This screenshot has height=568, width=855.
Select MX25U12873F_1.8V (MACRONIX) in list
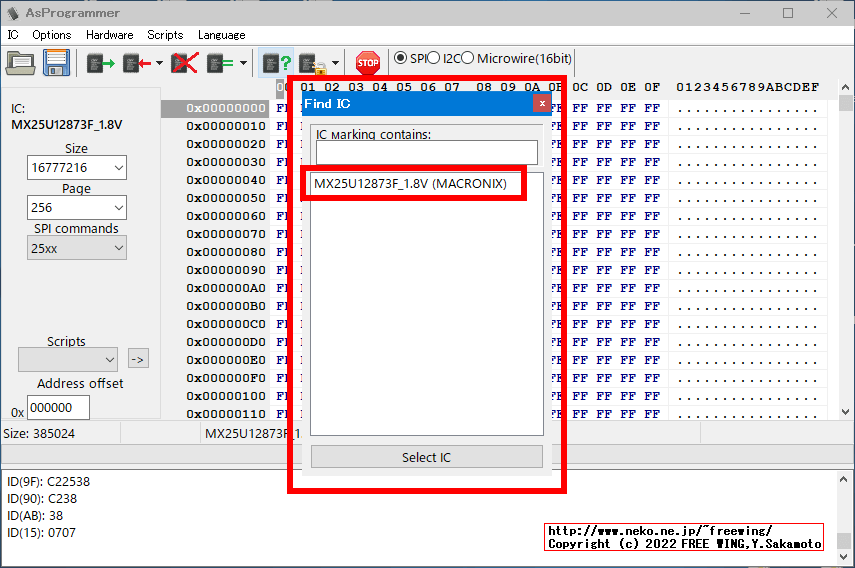tap(411, 184)
